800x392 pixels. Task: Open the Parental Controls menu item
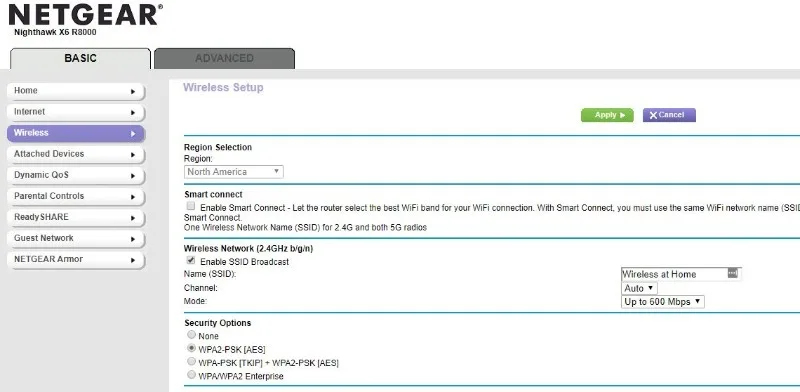[x=76, y=196]
